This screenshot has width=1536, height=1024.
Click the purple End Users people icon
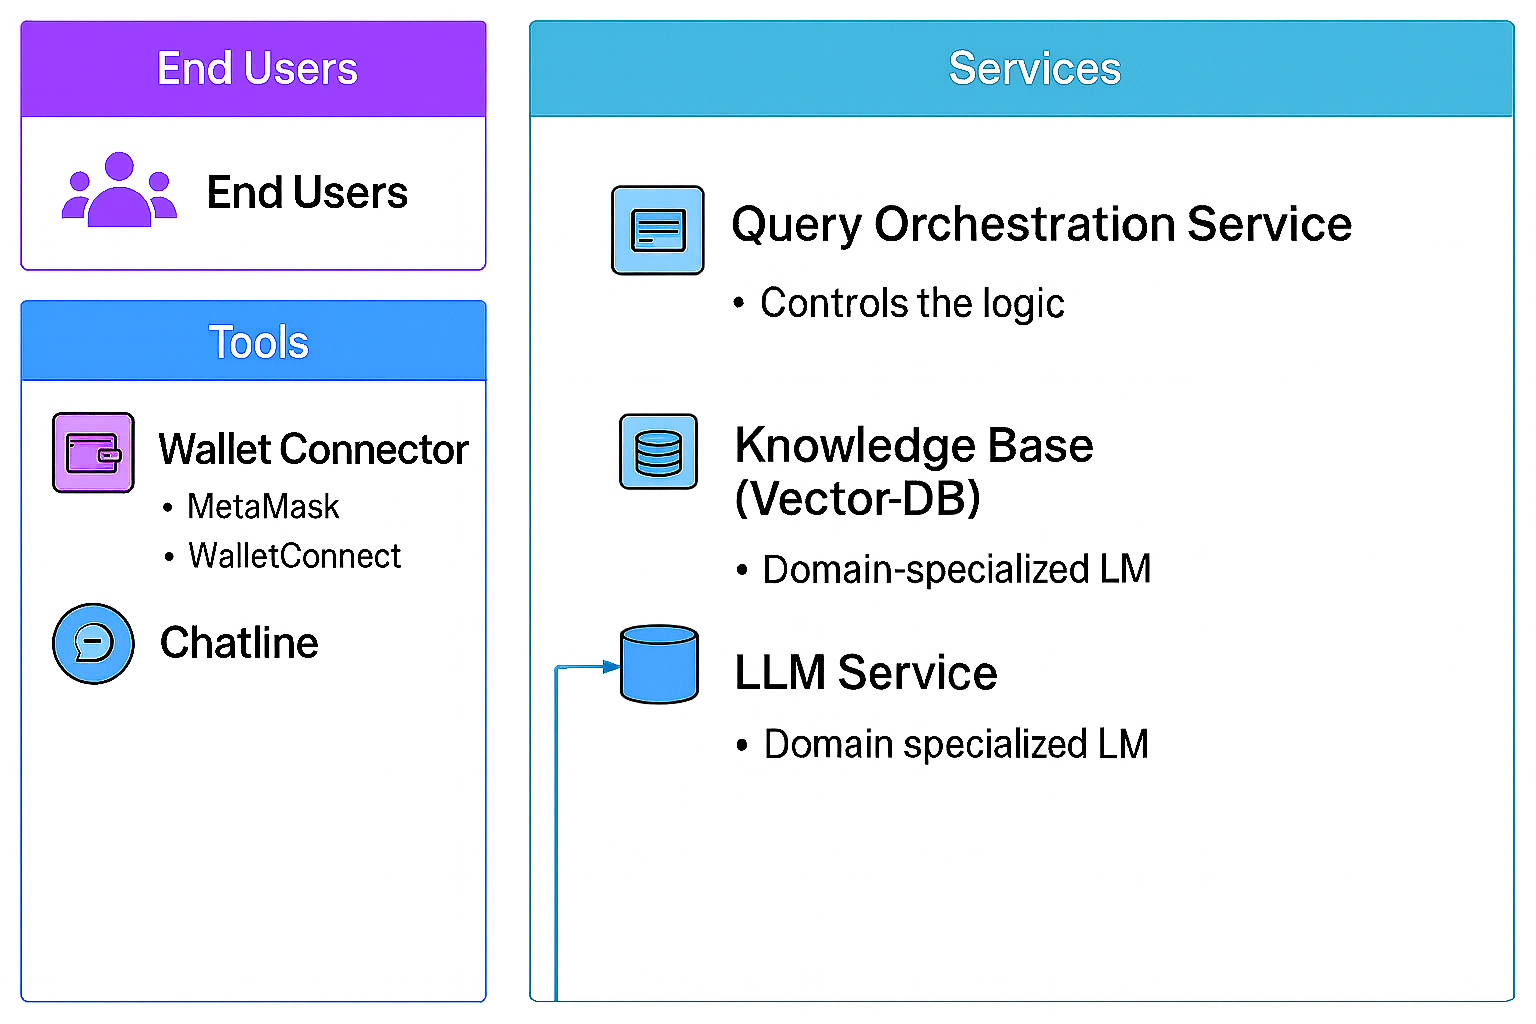click(119, 190)
